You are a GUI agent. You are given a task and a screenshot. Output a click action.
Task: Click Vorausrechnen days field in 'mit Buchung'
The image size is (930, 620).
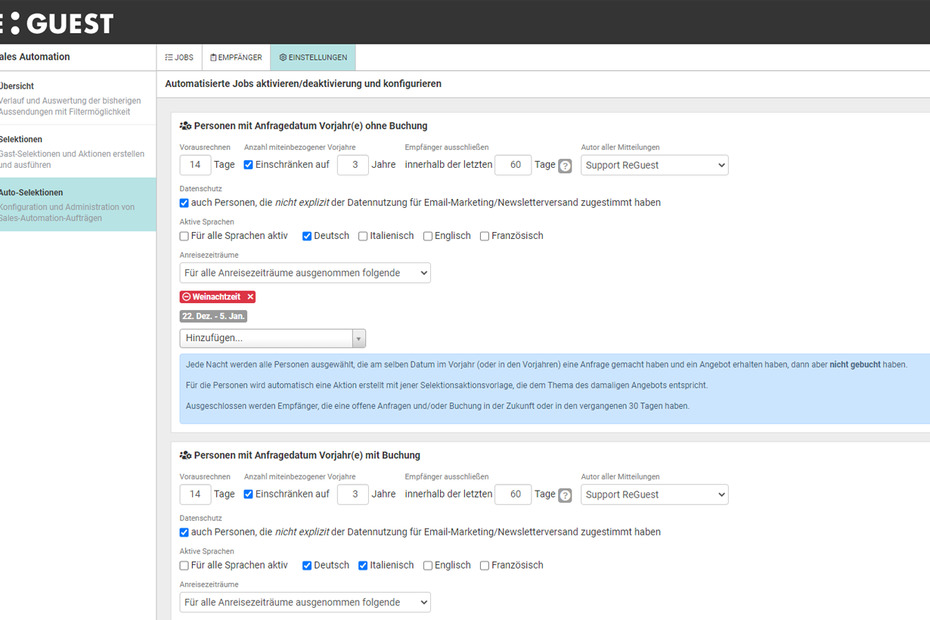click(x=195, y=494)
